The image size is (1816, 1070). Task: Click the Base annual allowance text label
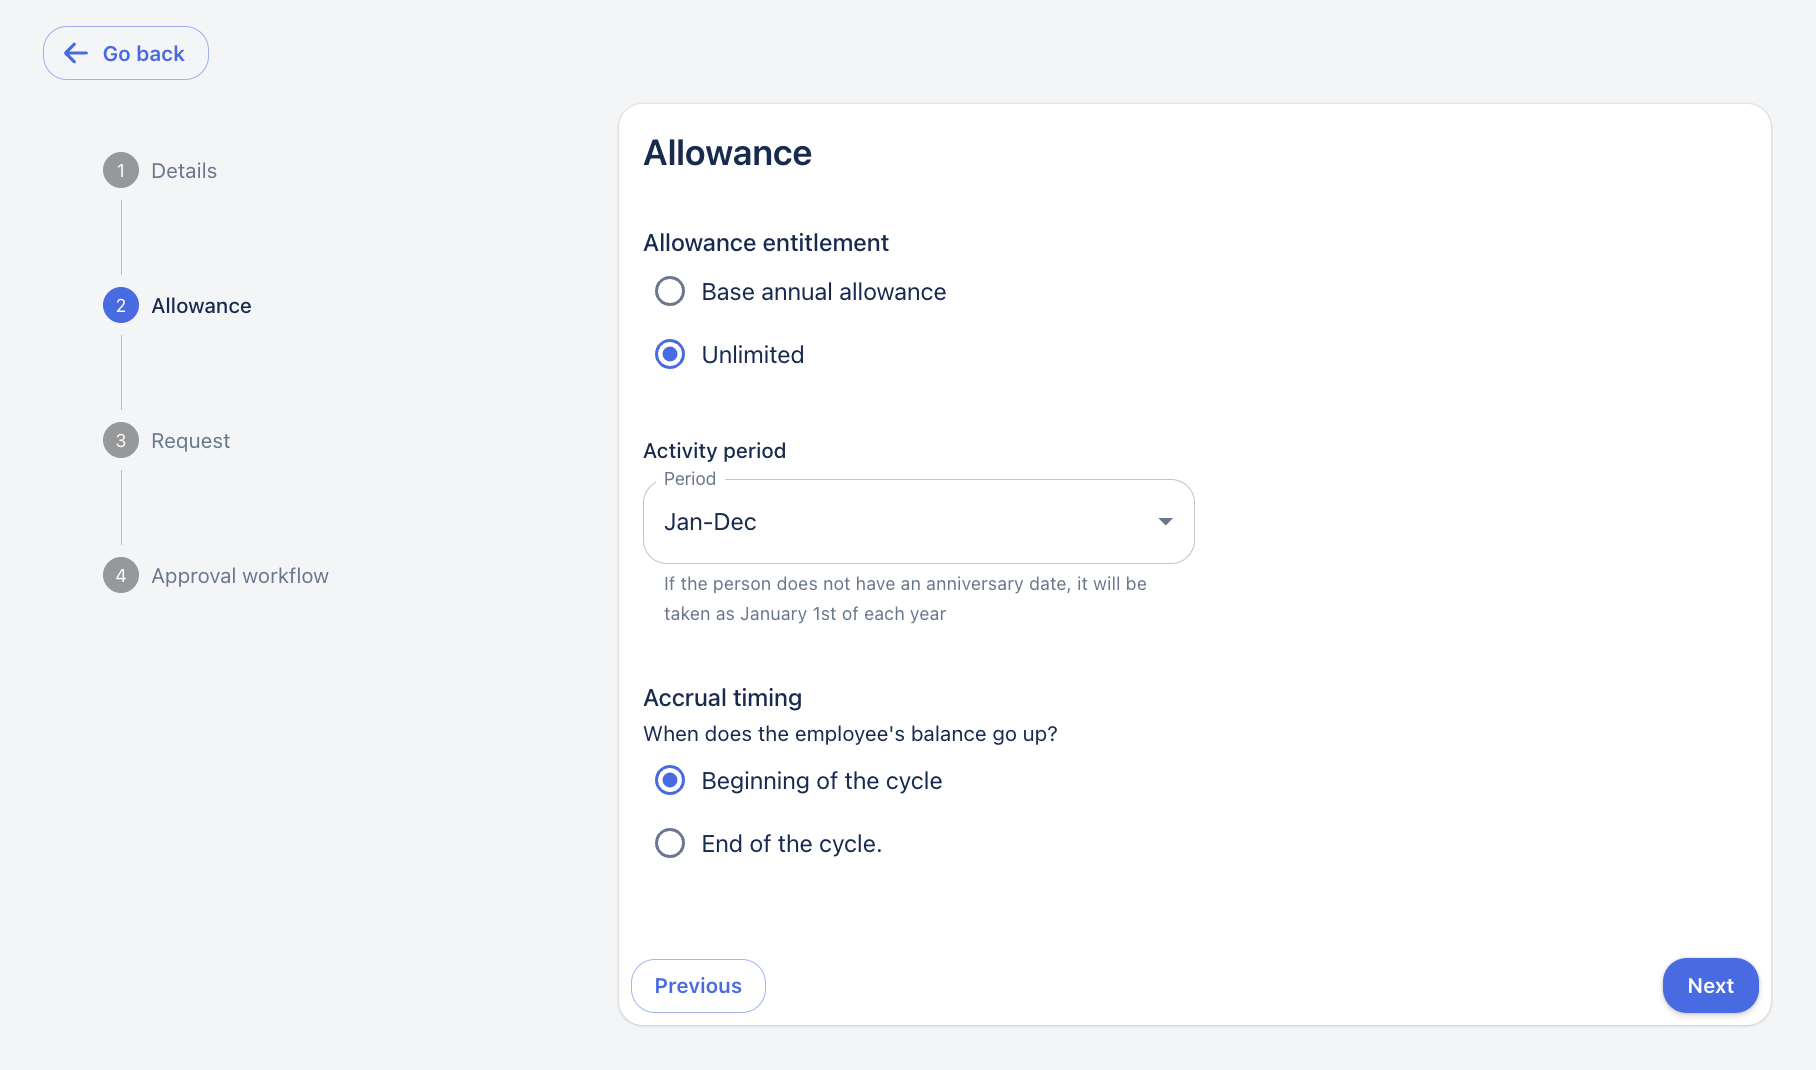coord(824,292)
